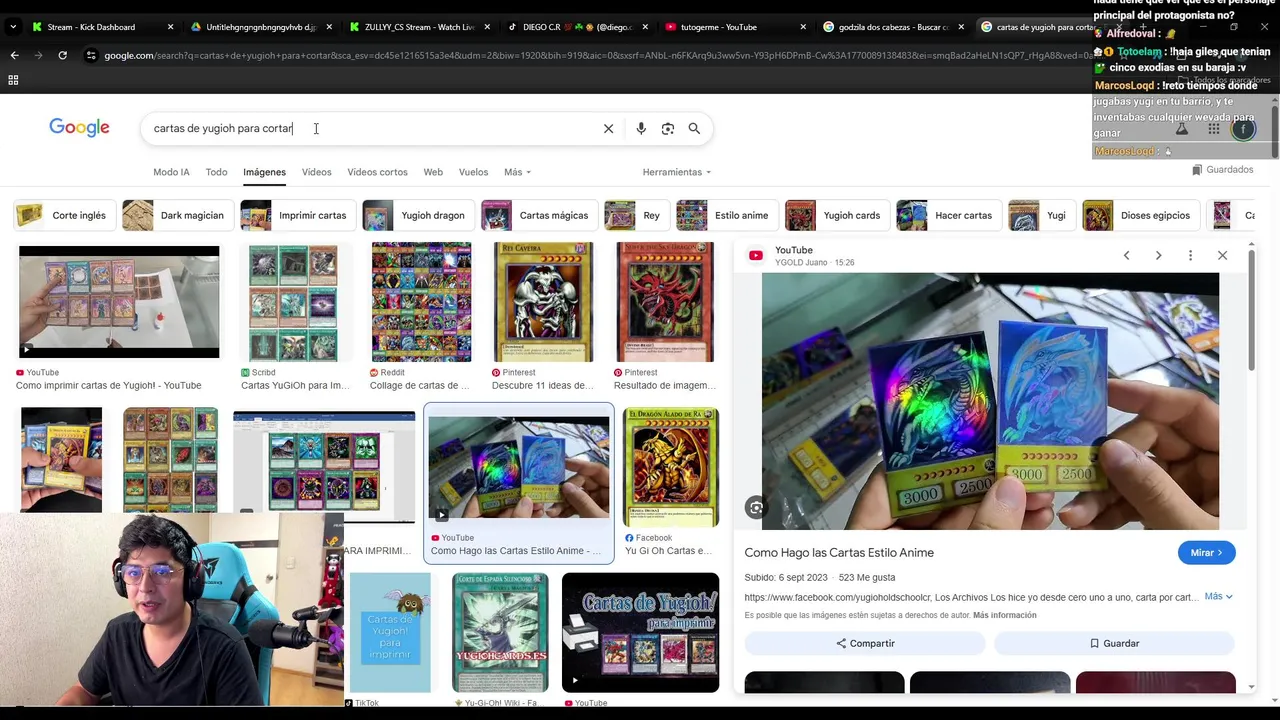Clear the Google search box text
Viewport: 1280px width, 720px height.
point(608,128)
